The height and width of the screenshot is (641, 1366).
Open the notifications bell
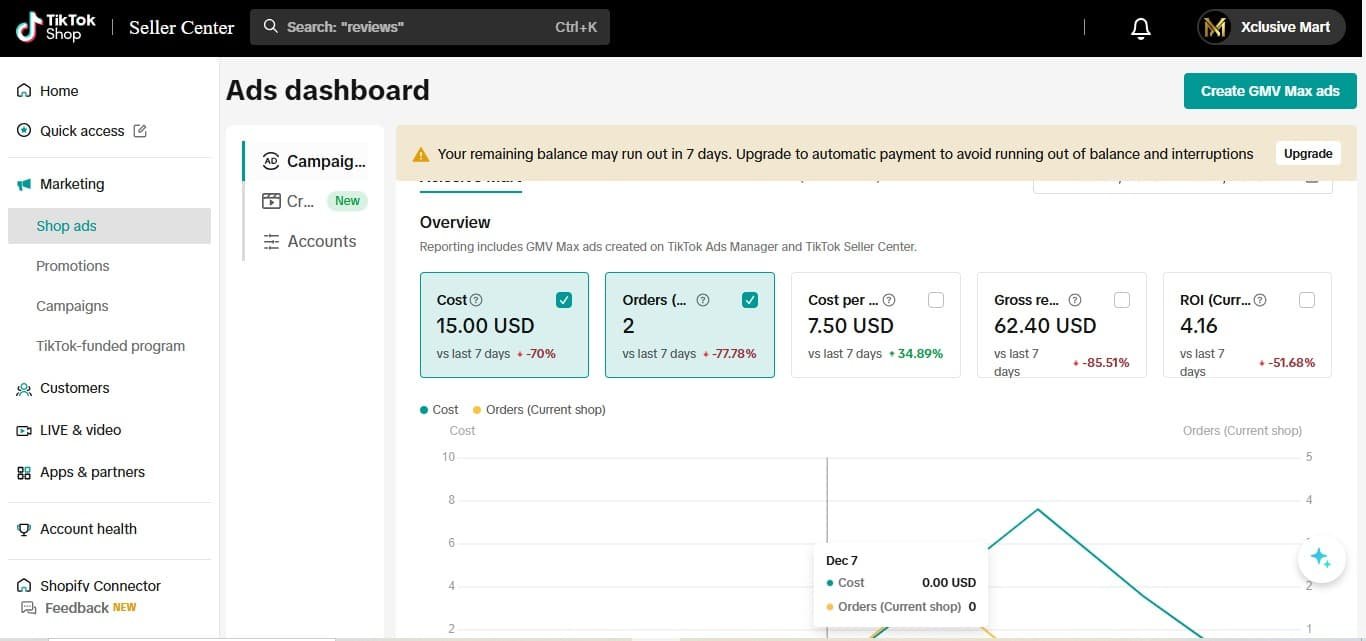(1141, 28)
